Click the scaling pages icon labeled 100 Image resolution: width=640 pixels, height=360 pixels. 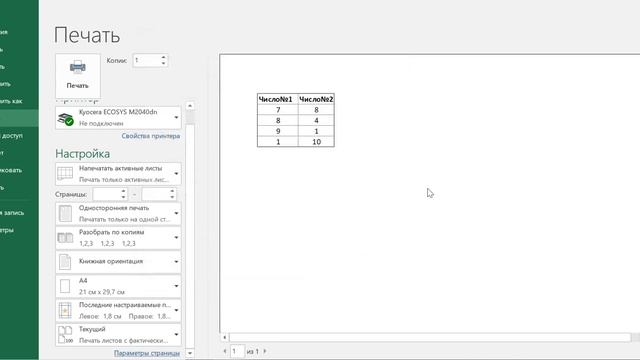(x=65, y=335)
